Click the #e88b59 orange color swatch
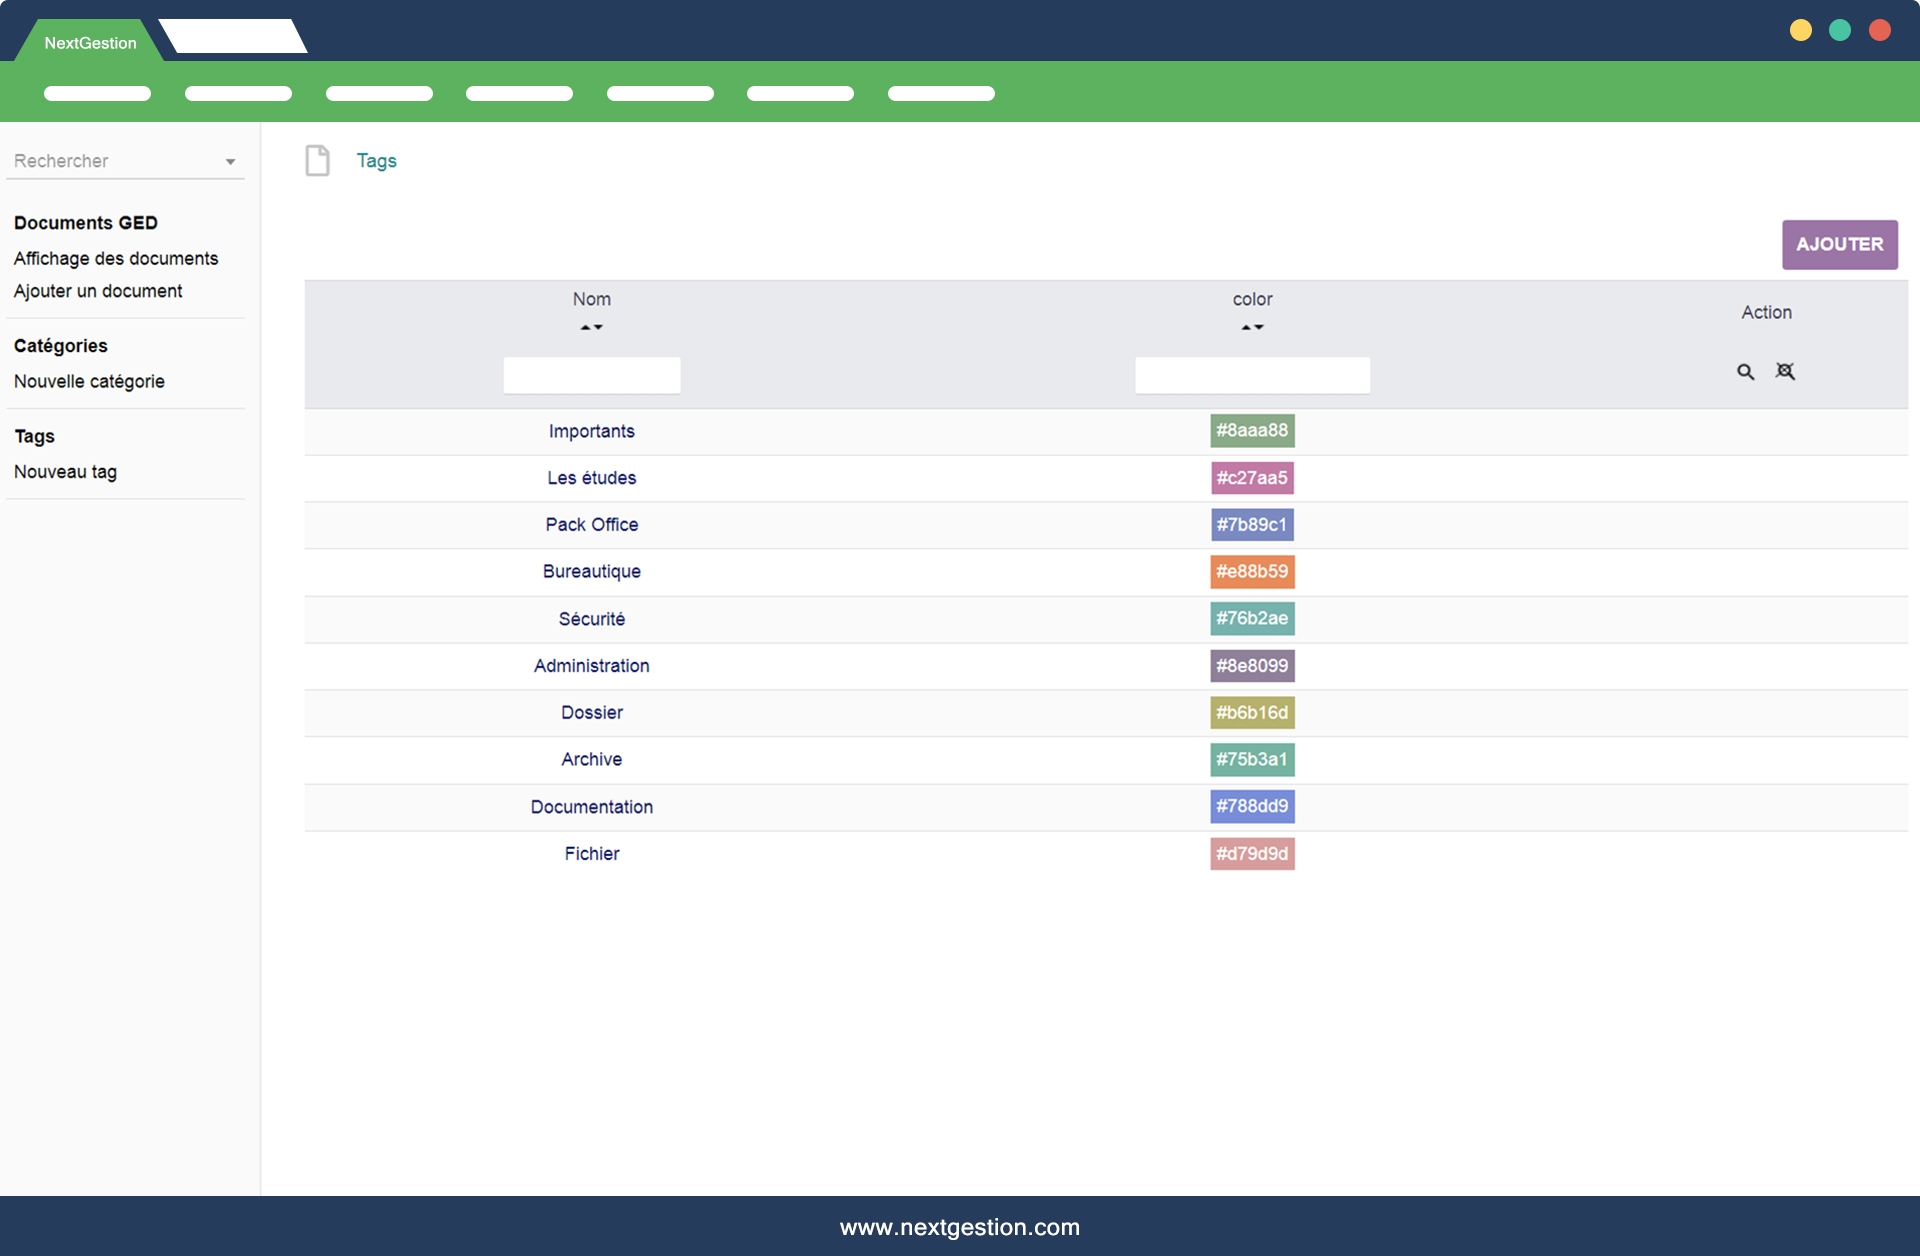The height and width of the screenshot is (1256, 1920). [x=1252, y=571]
